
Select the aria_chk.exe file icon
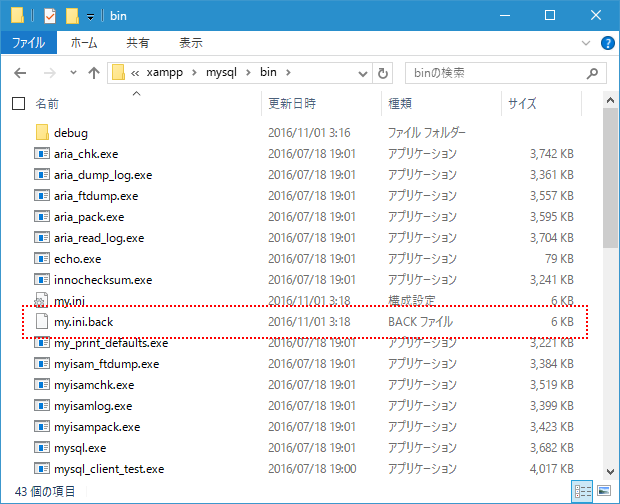coord(42,153)
